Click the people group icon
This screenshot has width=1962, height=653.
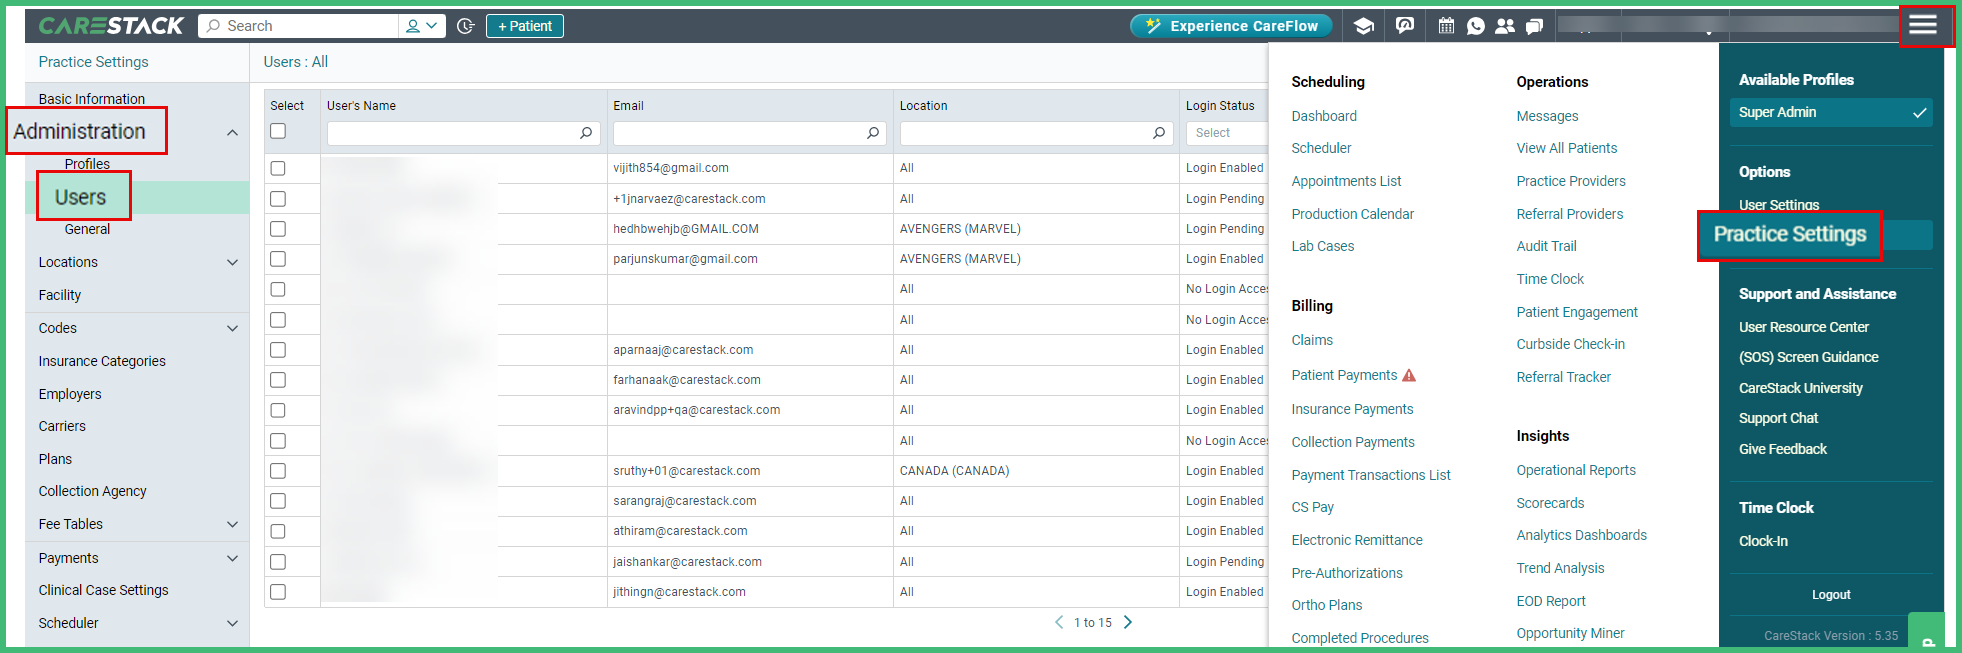click(1505, 26)
